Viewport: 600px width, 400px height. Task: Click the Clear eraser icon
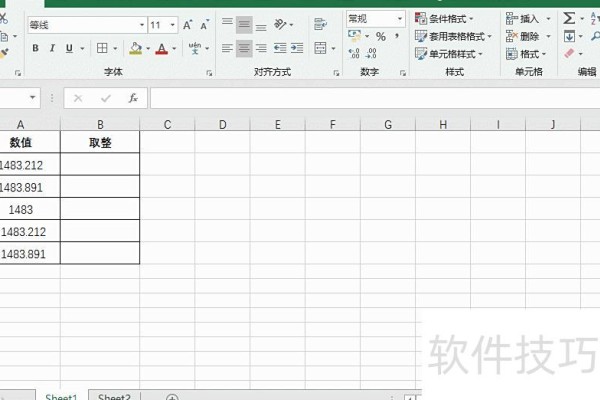[569, 53]
